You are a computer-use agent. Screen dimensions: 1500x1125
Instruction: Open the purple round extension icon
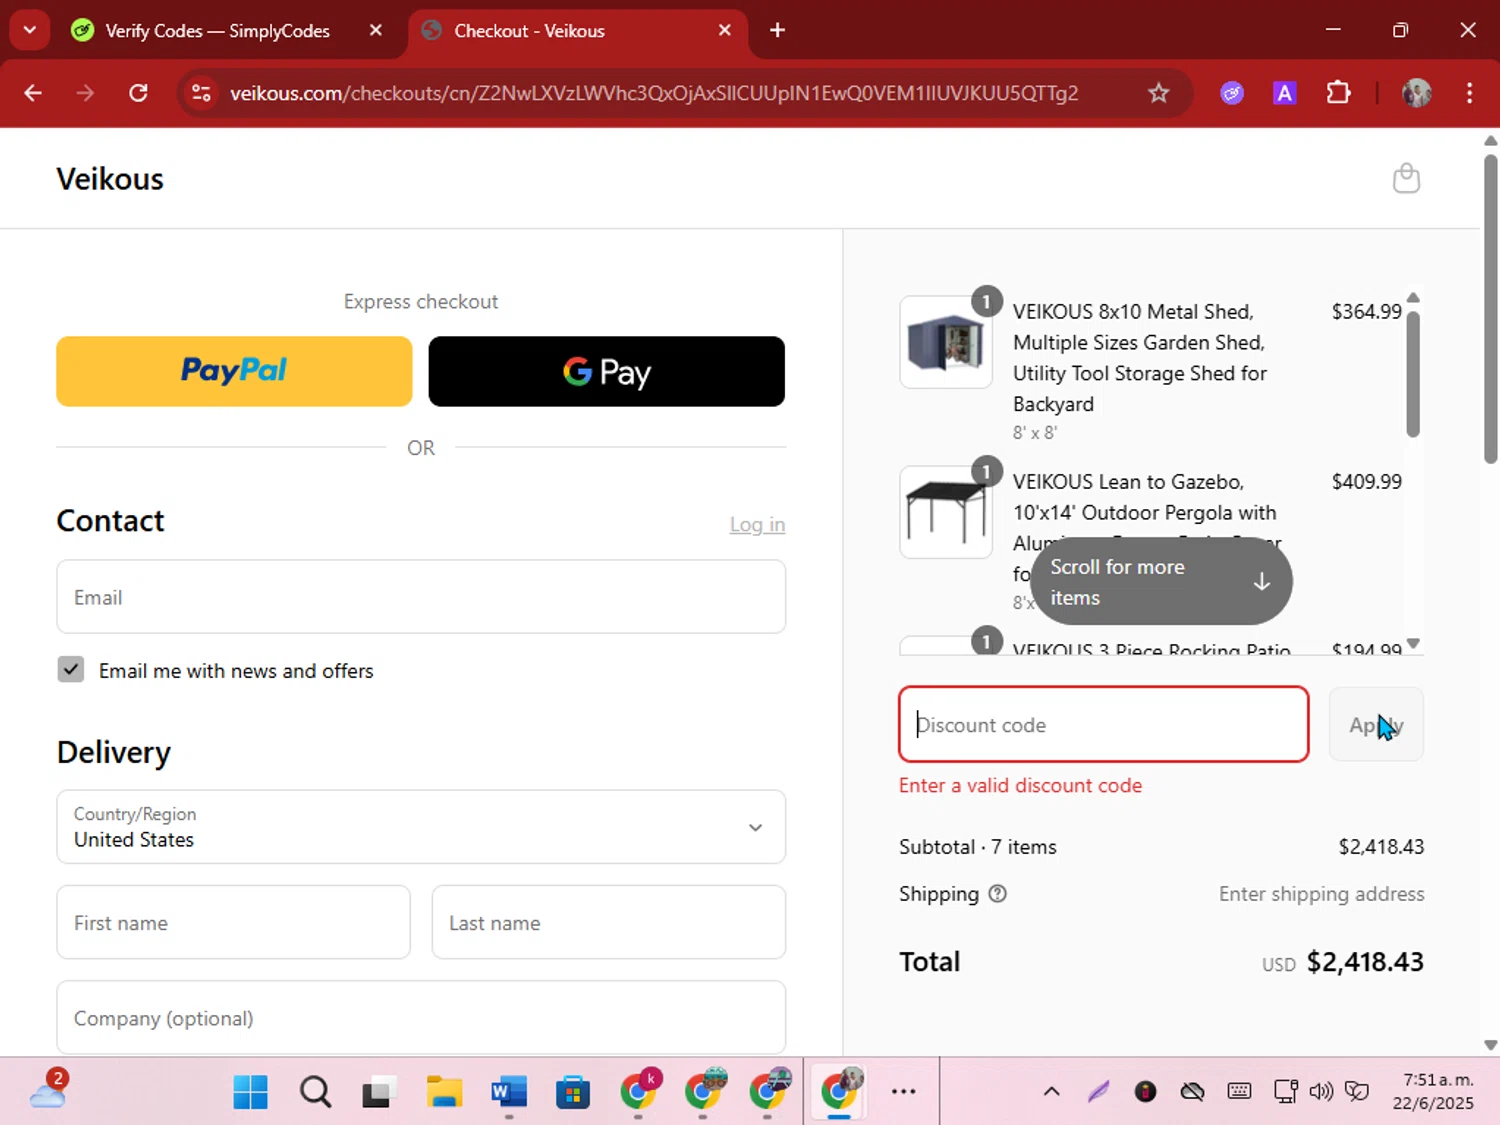point(1232,93)
